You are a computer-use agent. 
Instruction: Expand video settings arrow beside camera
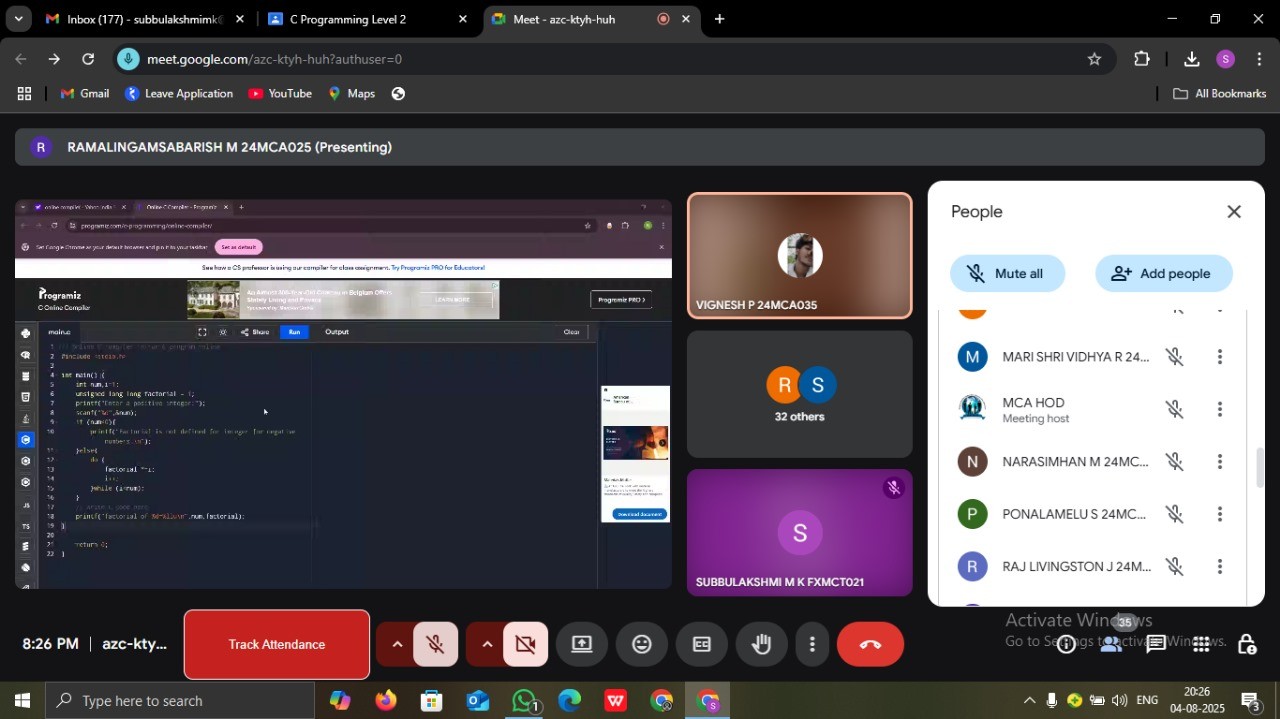487,645
